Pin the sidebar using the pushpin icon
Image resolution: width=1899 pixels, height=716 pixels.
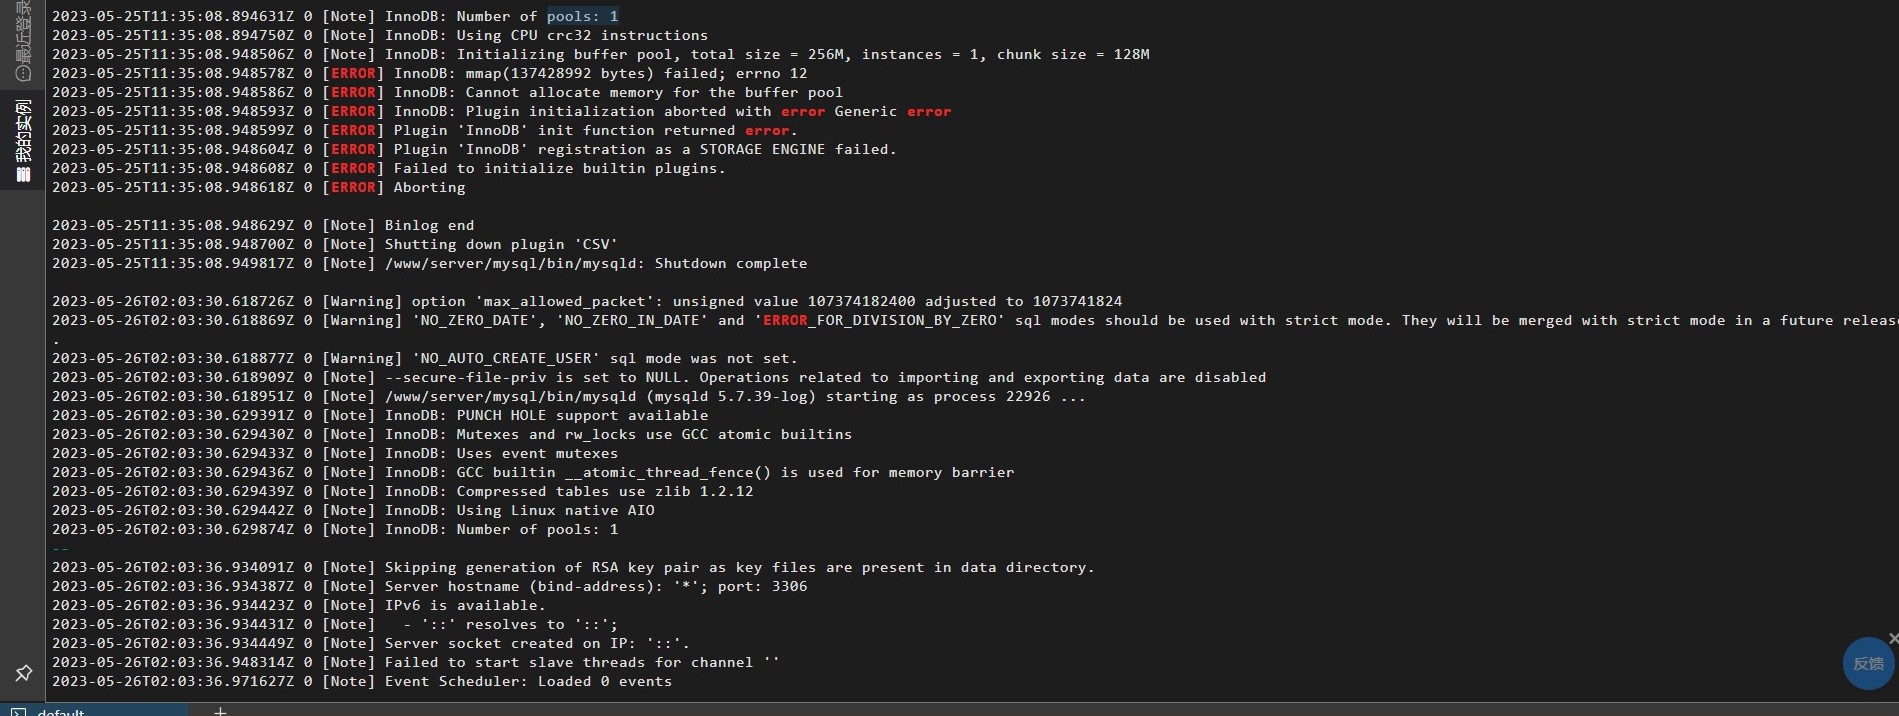tap(23, 673)
